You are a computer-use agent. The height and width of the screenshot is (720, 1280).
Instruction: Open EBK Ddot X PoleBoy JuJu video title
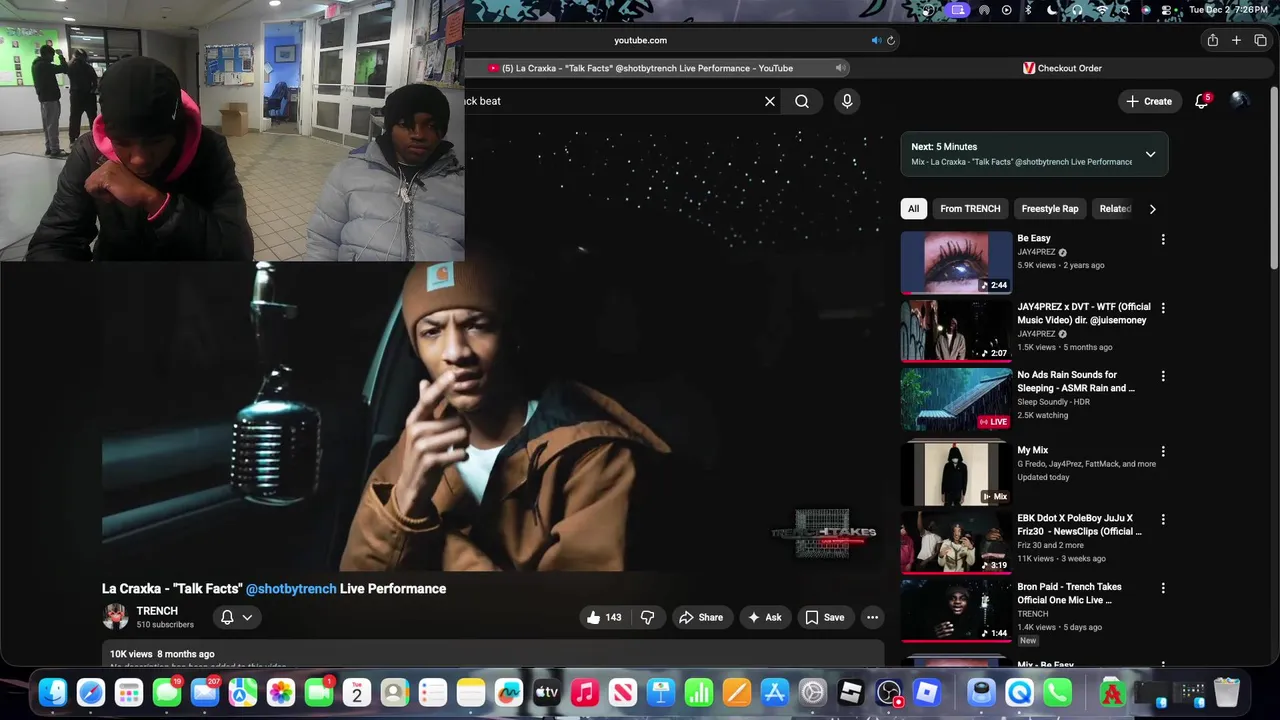point(1079,525)
